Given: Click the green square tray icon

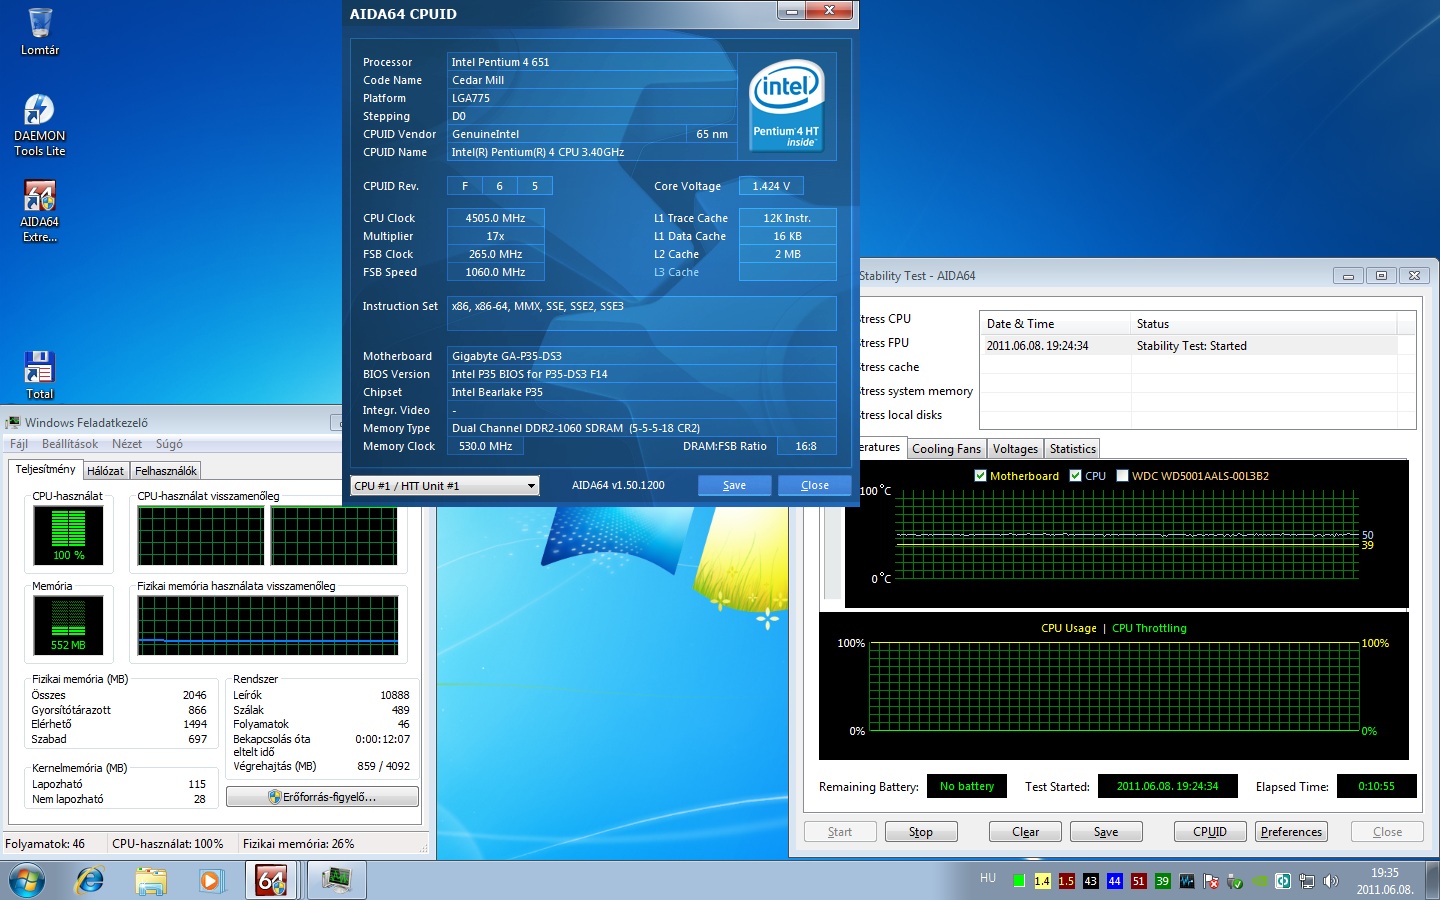Looking at the screenshot, I should click(x=1019, y=881).
